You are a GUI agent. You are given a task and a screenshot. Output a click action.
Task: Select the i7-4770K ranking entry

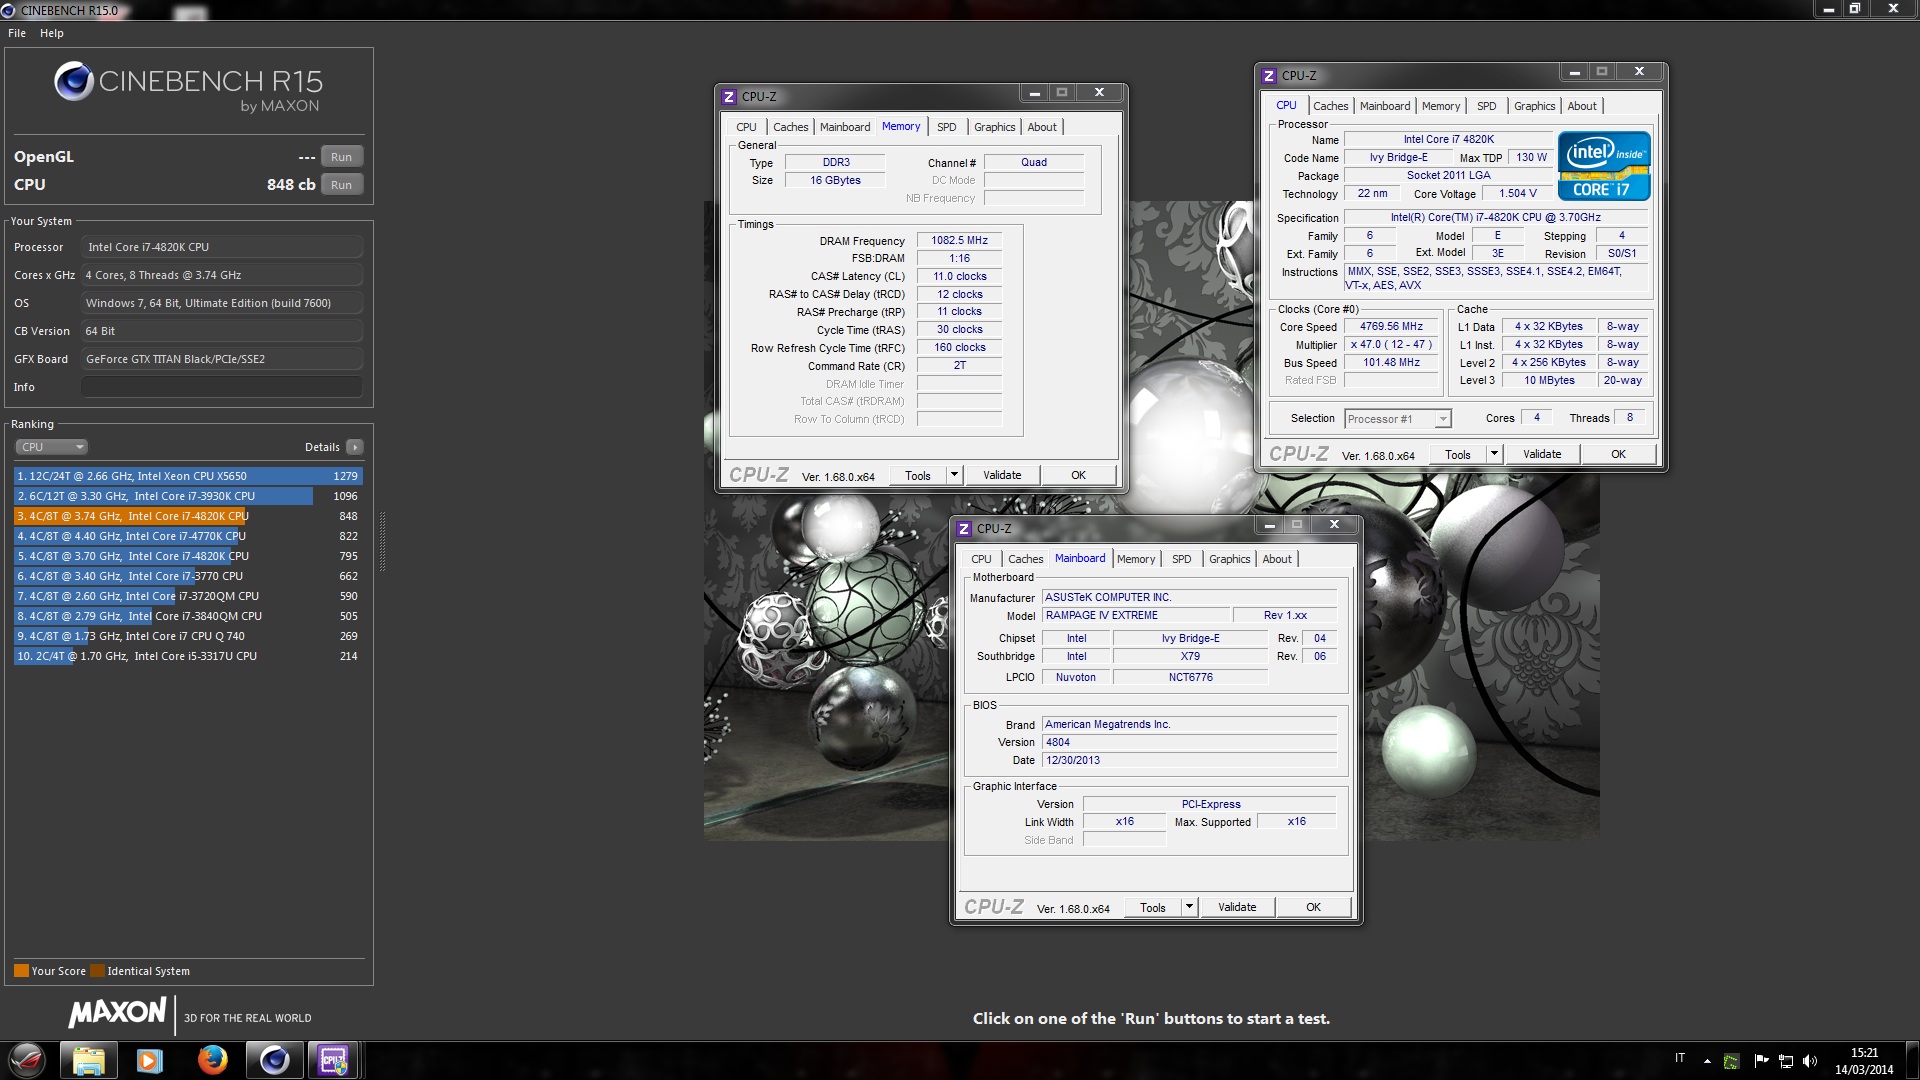coord(188,536)
